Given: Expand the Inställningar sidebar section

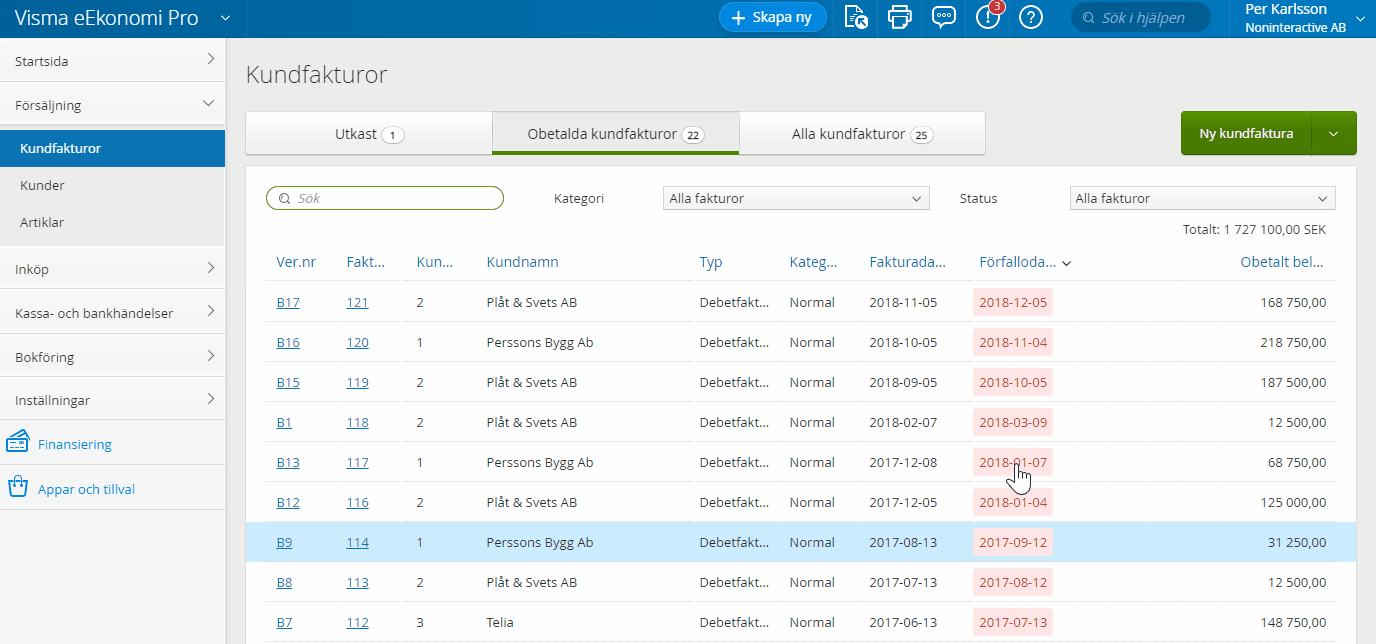Looking at the screenshot, I should (x=210, y=399).
